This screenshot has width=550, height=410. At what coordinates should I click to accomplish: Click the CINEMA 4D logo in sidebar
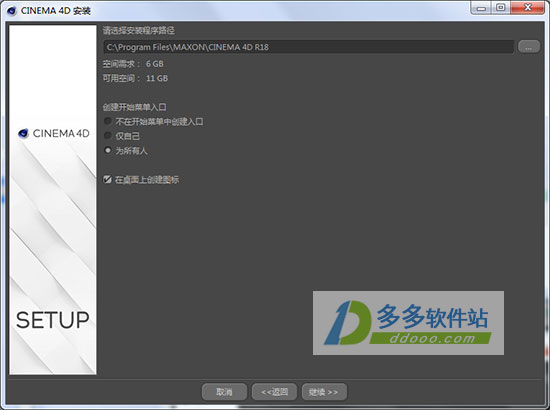point(54,133)
